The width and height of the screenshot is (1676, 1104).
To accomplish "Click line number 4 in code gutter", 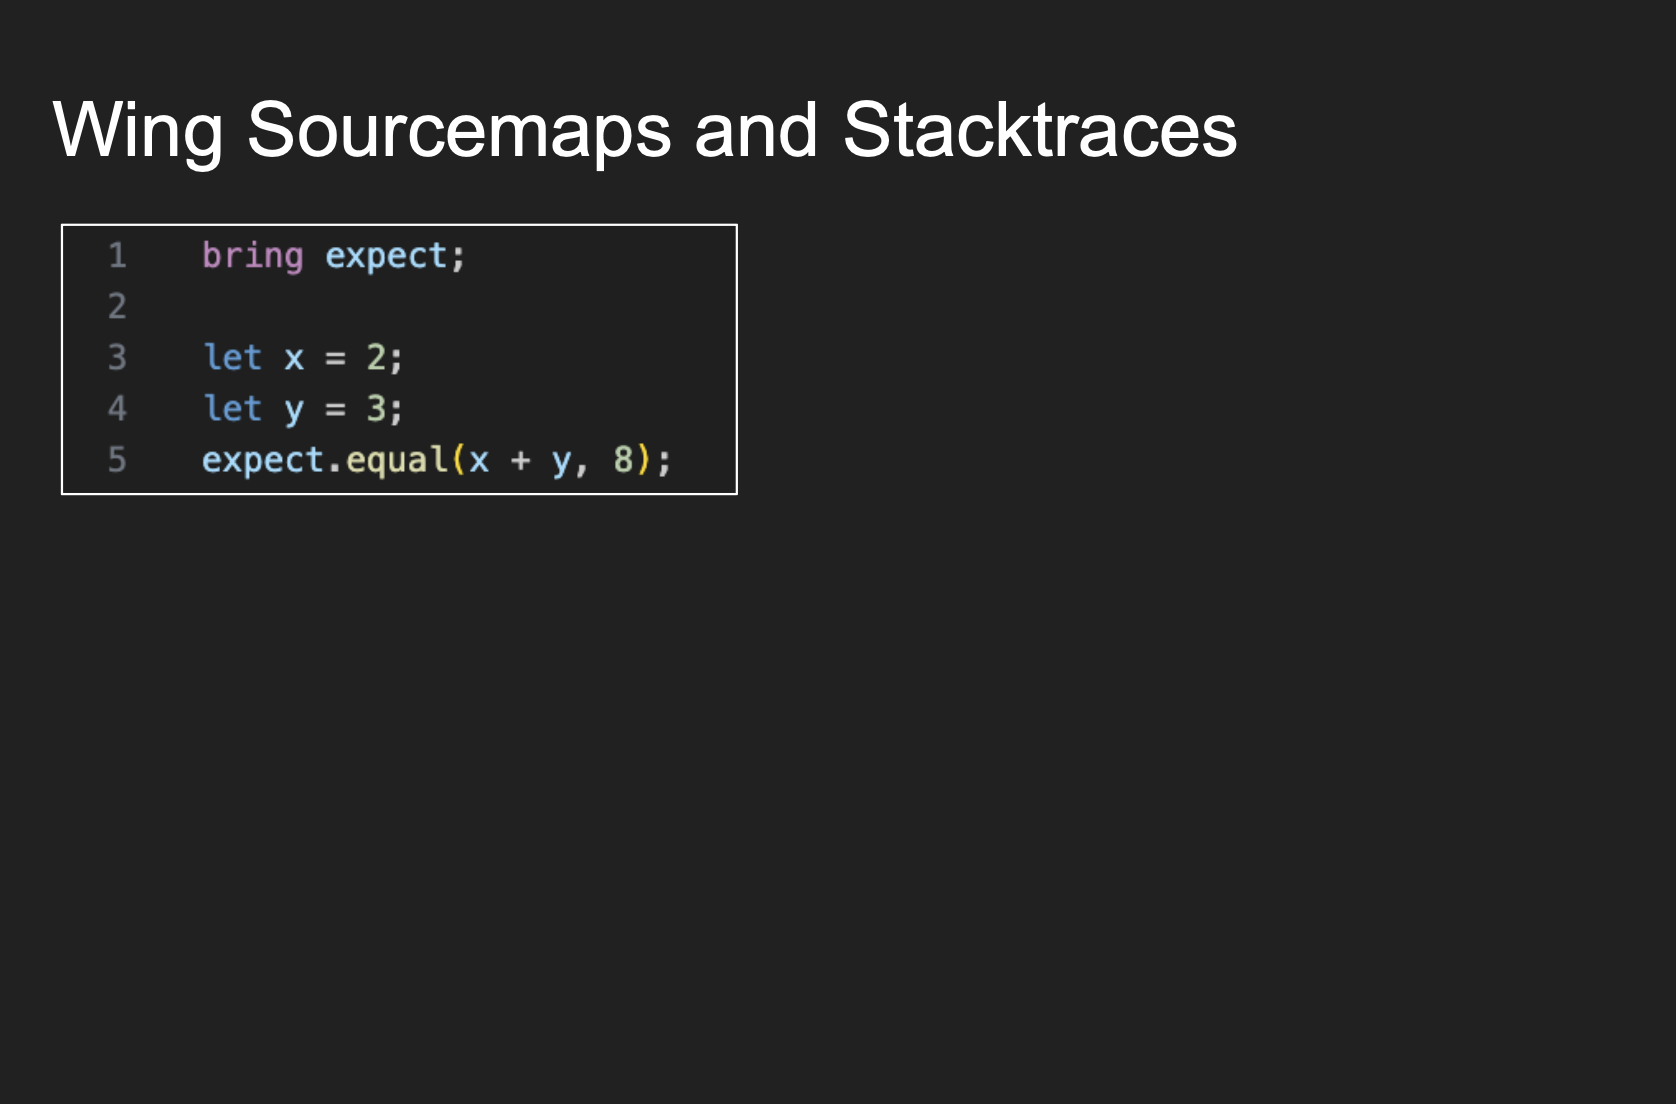I will click(x=117, y=408).
